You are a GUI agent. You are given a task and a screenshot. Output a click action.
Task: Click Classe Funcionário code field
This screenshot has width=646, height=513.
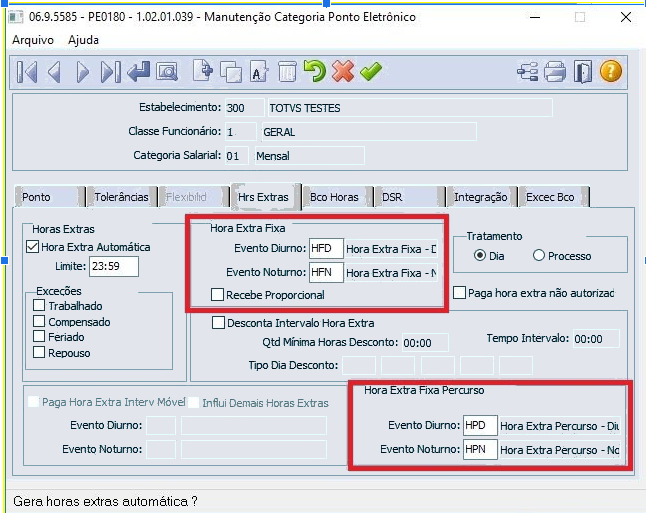coord(241,132)
